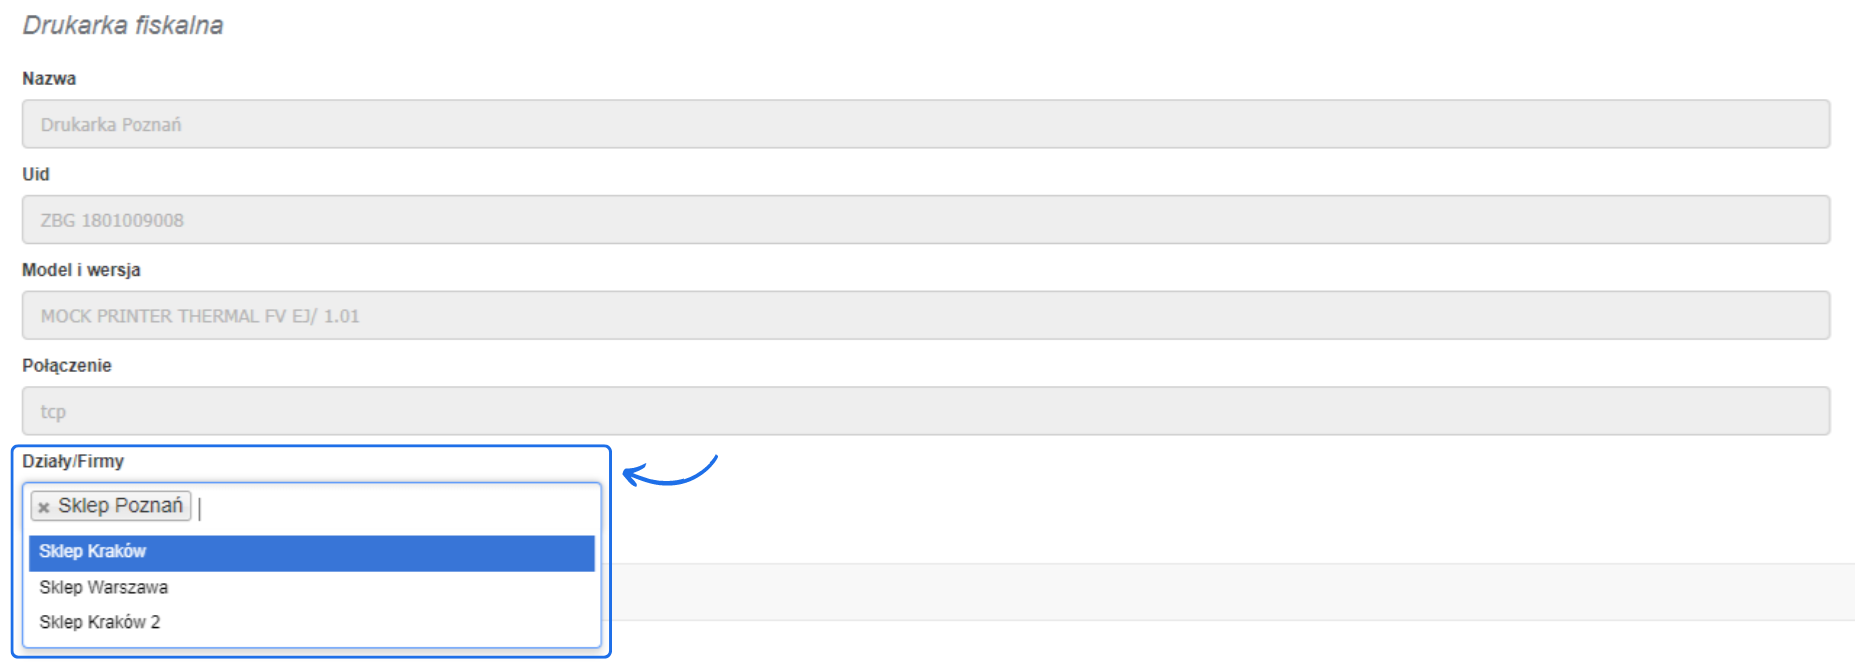The image size is (1855, 670).
Task: Click the text cursor after Sklep Poznań tag
Action: click(200, 508)
